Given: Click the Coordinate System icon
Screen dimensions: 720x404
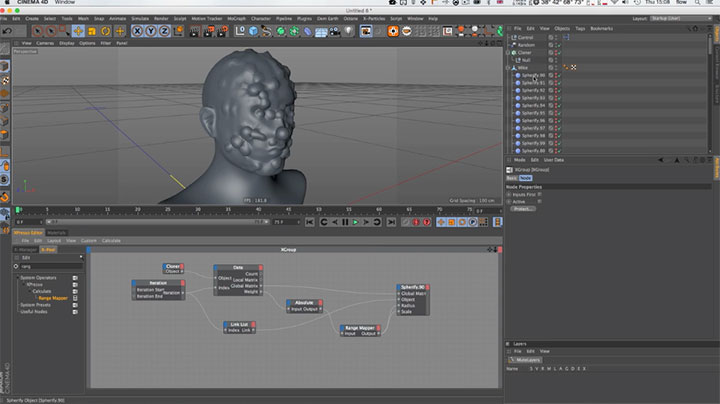Looking at the screenshot, I should coord(178,31).
